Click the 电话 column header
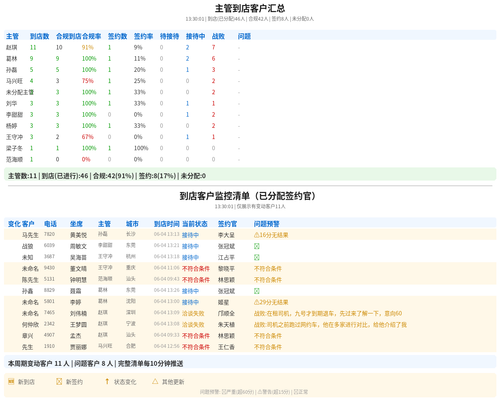The image size is (500, 414). coord(50,224)
